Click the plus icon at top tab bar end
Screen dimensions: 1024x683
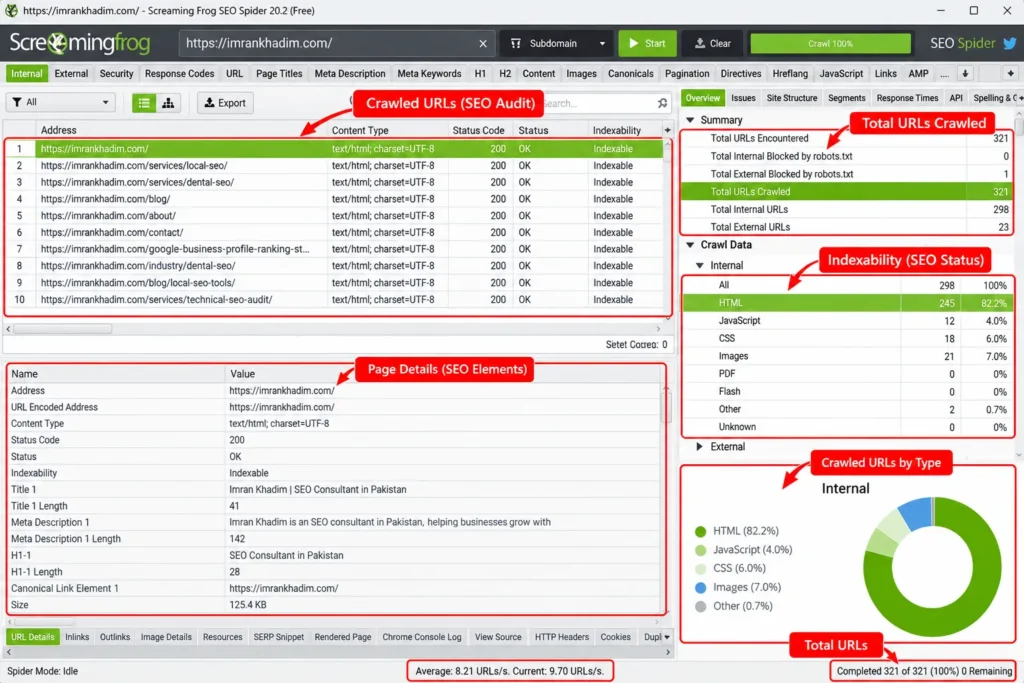tap(1010, 74)
